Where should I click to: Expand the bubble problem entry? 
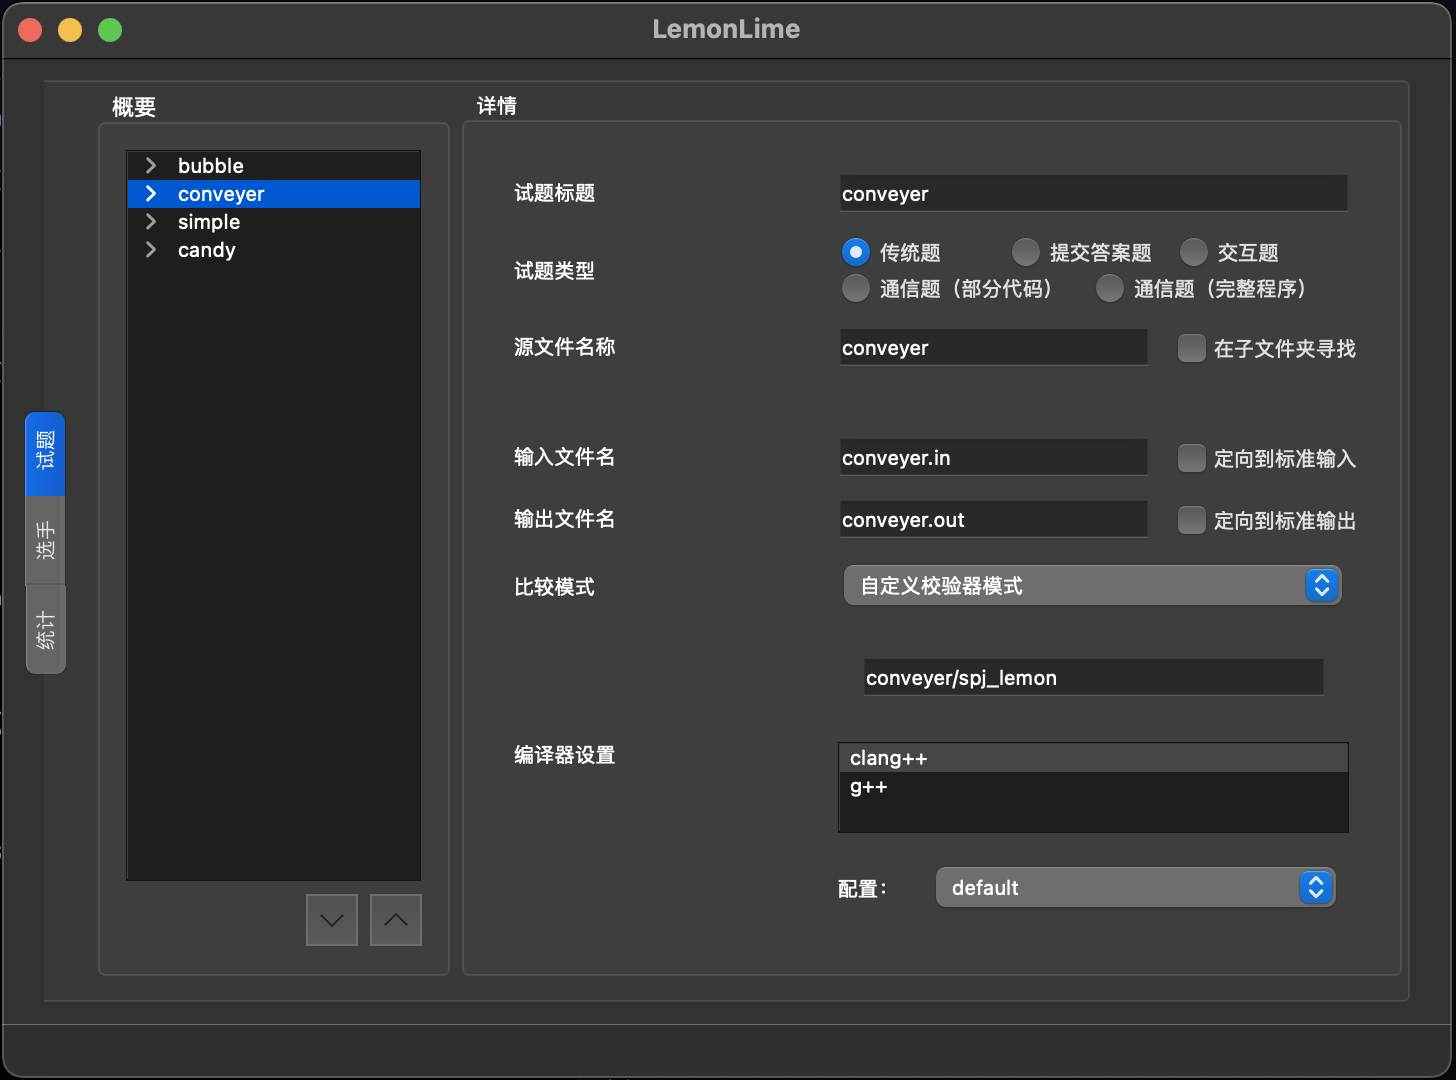[x=150, y=165]
